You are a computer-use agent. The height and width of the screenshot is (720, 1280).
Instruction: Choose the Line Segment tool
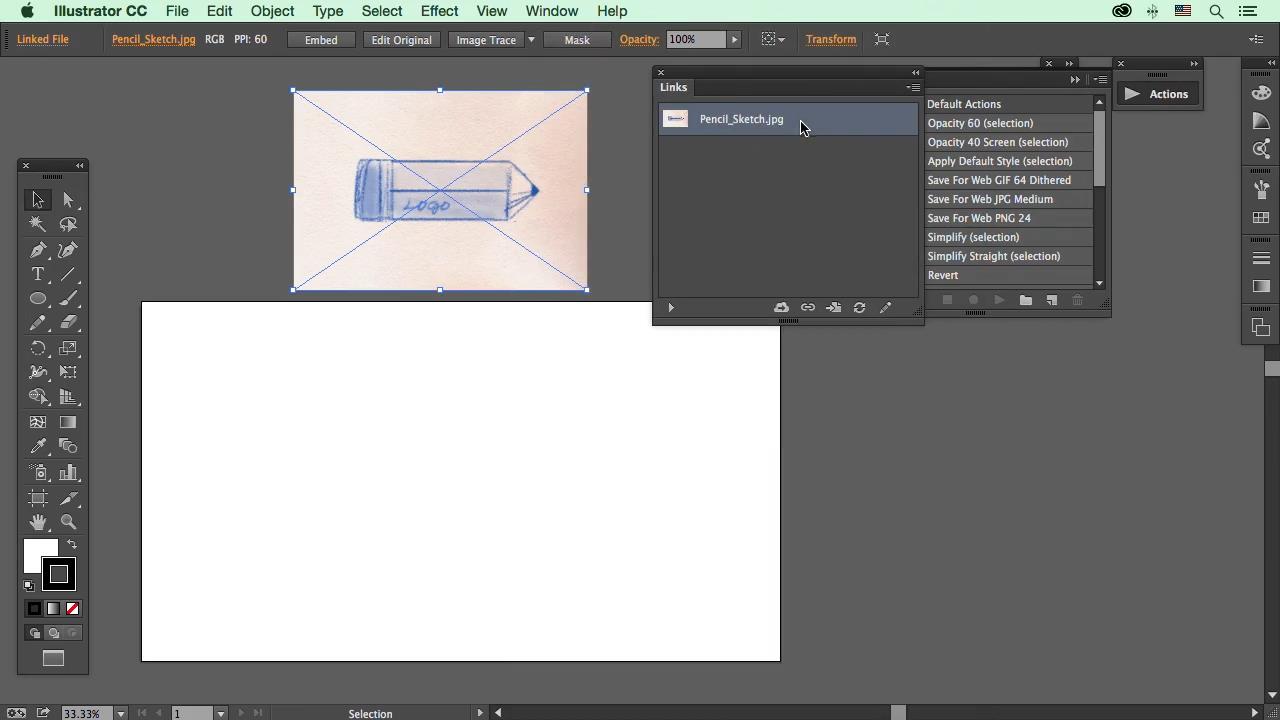(x=68, y=274)
